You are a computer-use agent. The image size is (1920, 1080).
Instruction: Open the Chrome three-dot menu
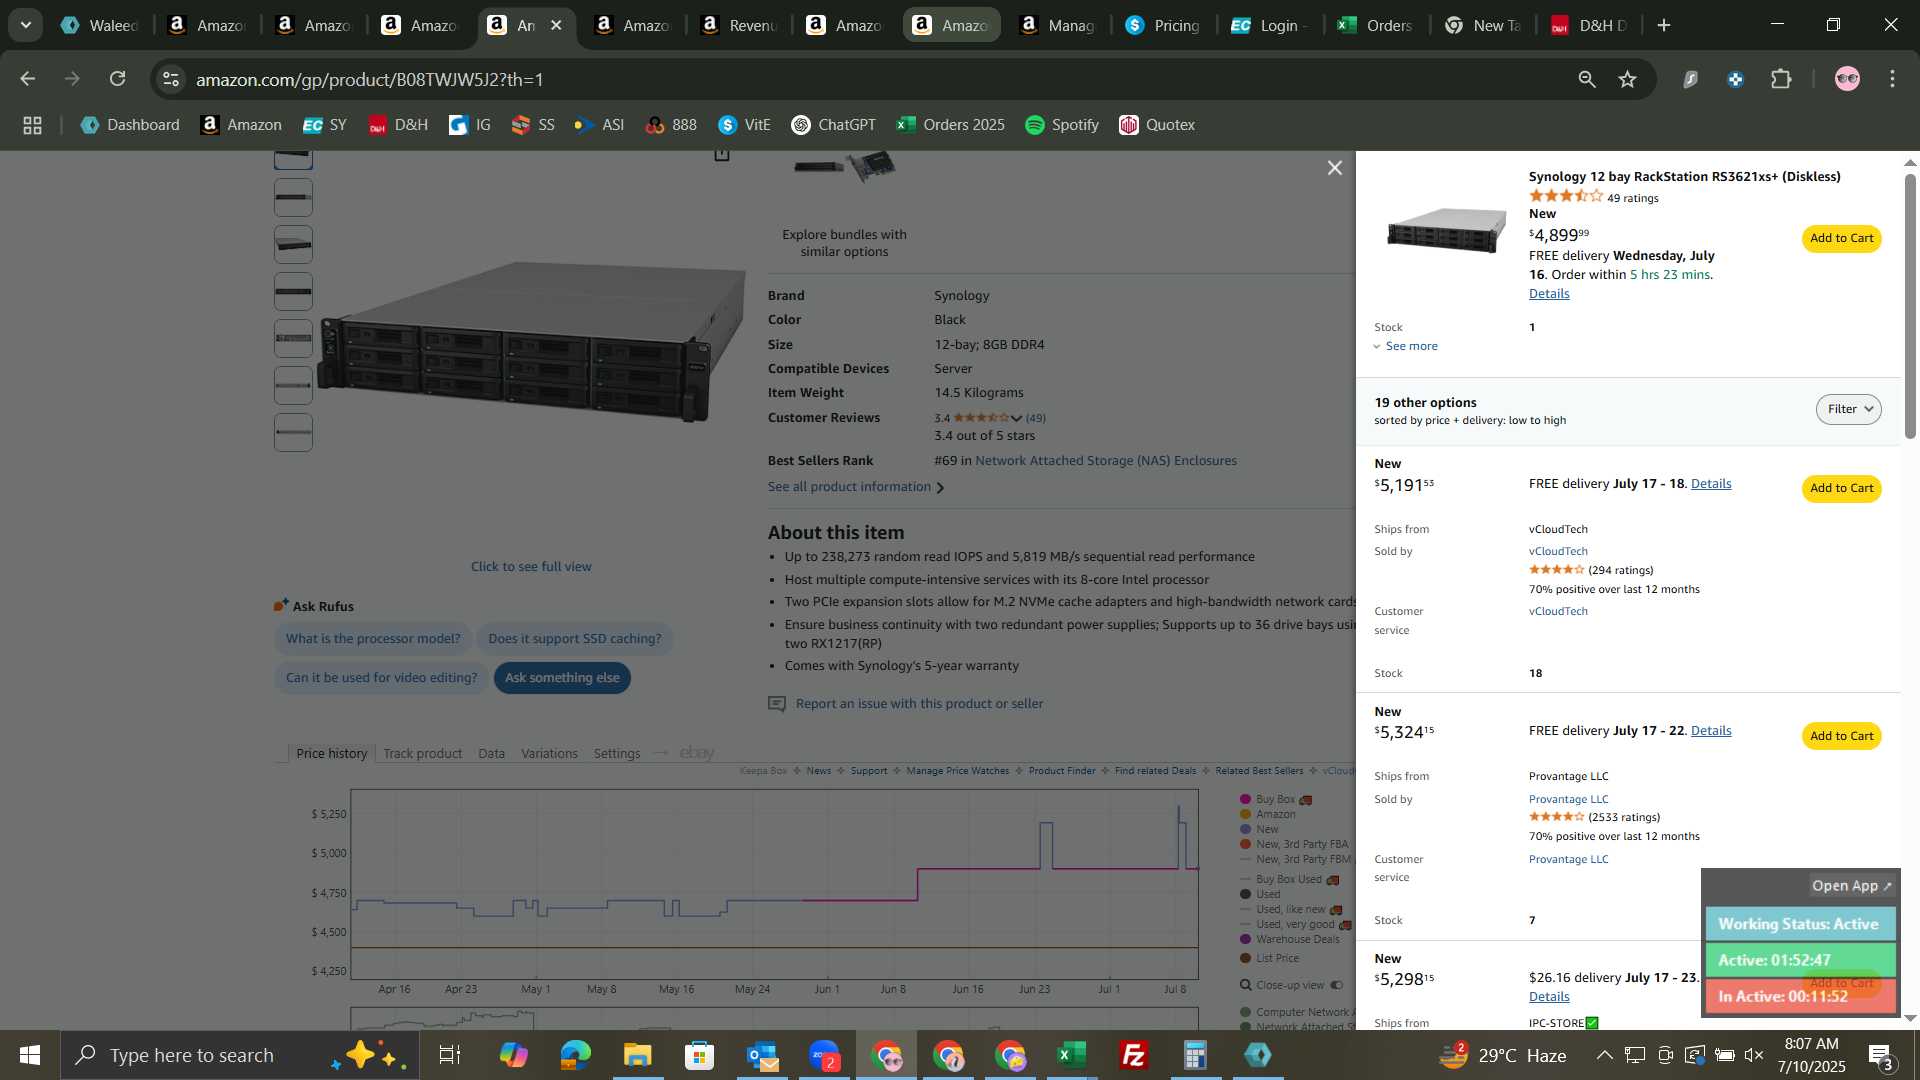point(1892,79)
